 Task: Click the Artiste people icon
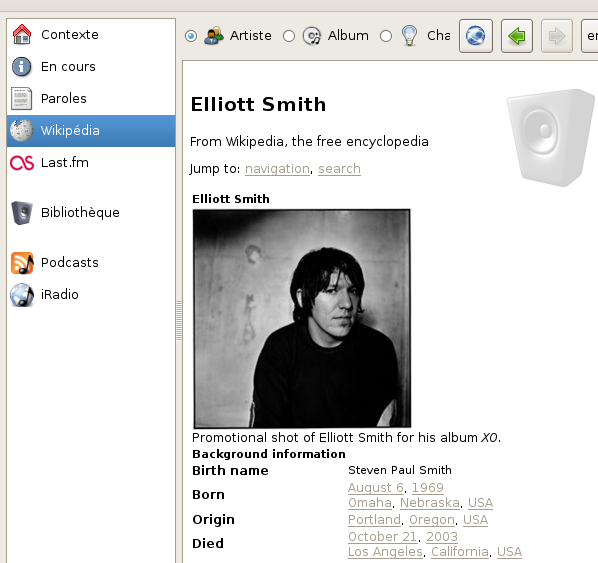click(214, 36)
